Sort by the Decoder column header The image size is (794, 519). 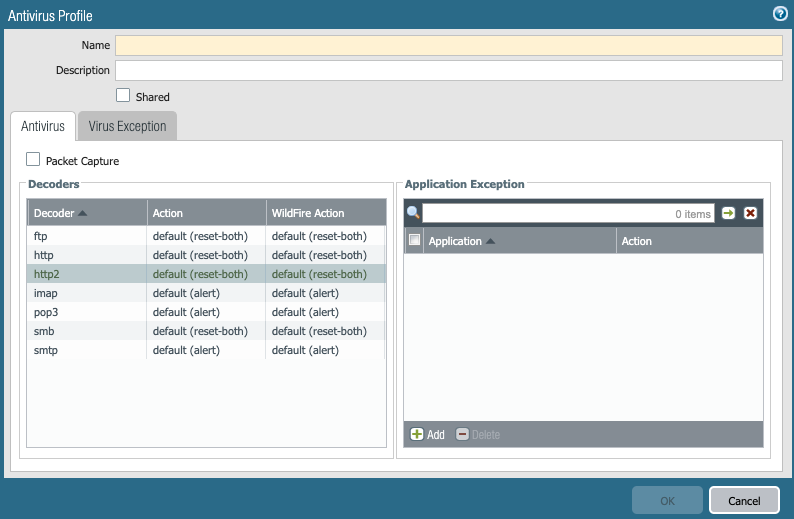click(x=60, y=213)
